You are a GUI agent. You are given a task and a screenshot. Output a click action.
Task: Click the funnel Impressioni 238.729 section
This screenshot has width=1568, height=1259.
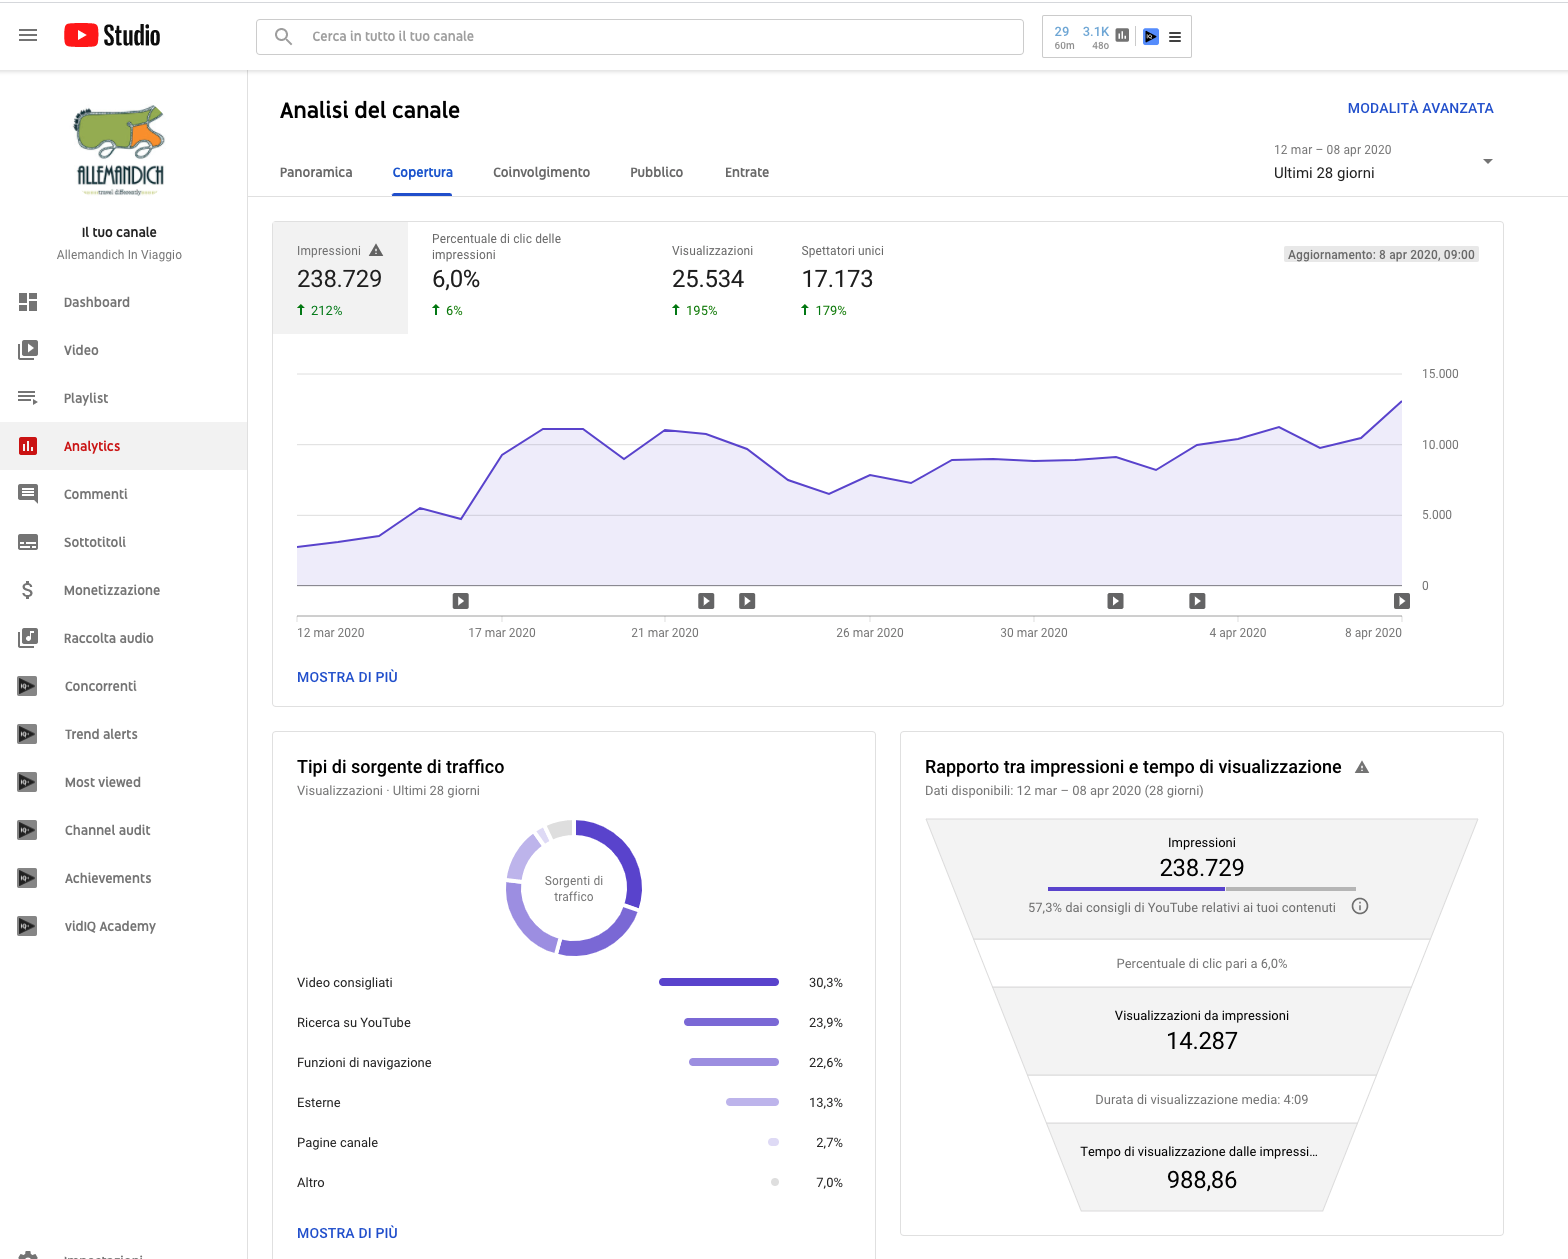point(1202,878)
